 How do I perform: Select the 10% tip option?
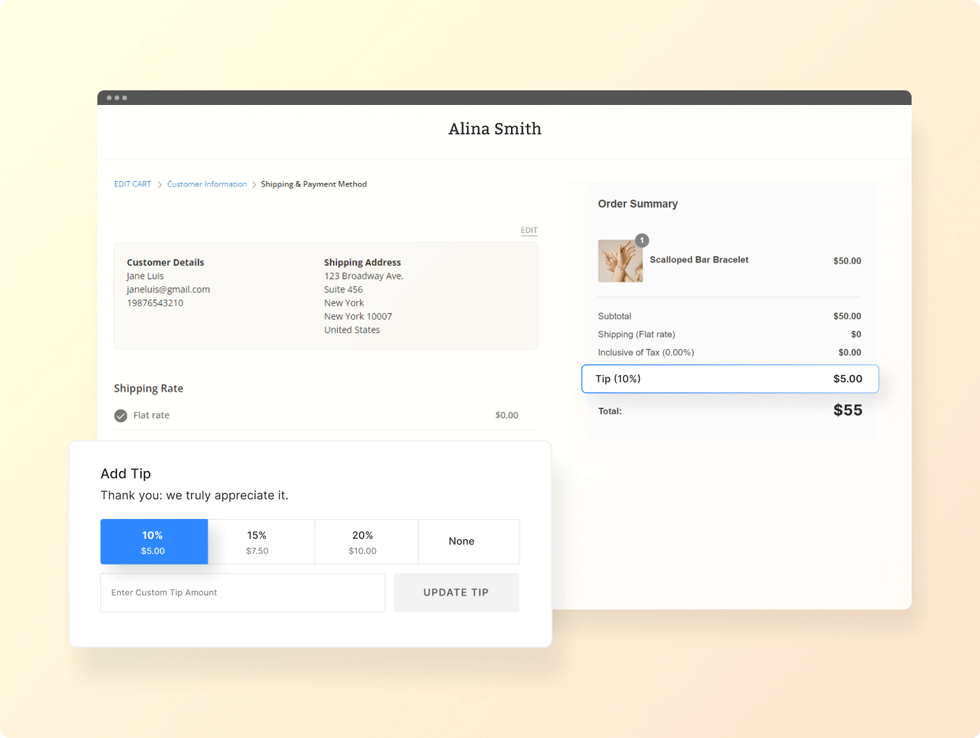pos(153,542)
